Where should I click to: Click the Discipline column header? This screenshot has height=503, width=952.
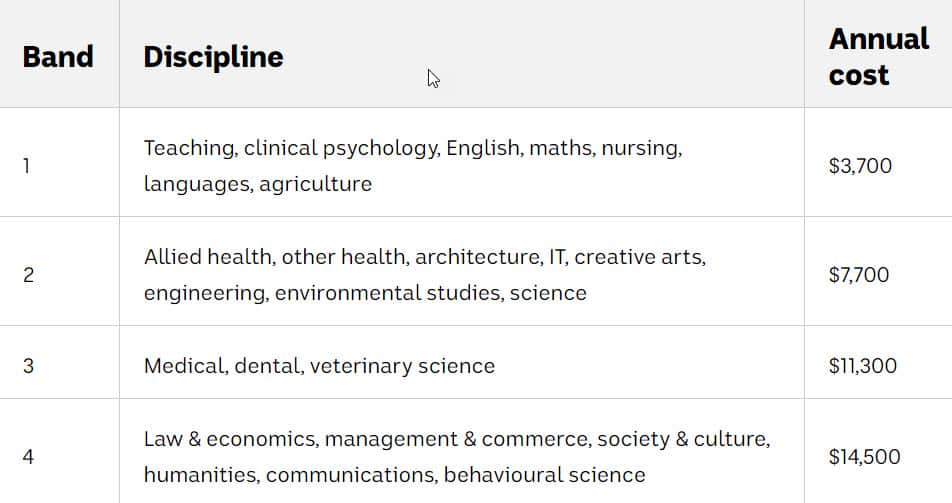(x=213, y=56)
